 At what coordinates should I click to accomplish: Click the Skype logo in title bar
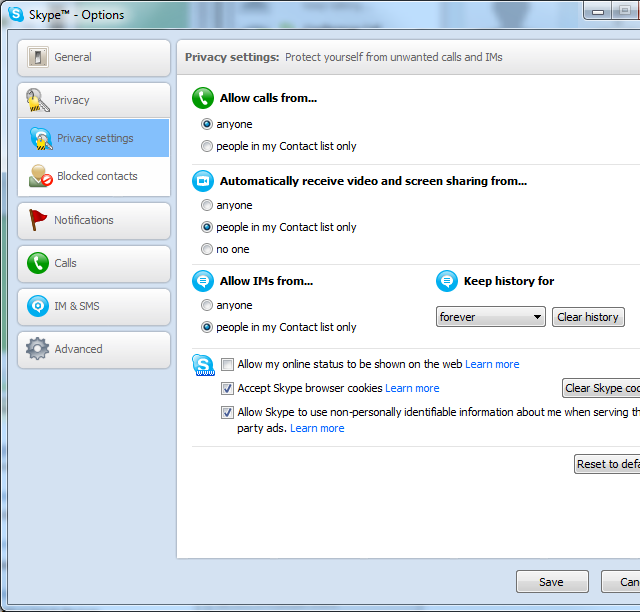(x=16, y=14)
